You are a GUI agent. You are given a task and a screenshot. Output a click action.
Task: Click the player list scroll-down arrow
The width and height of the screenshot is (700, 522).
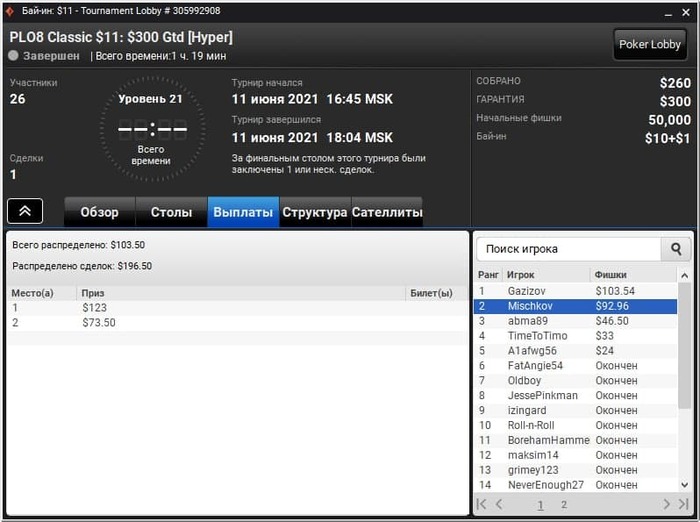[684, 485]
